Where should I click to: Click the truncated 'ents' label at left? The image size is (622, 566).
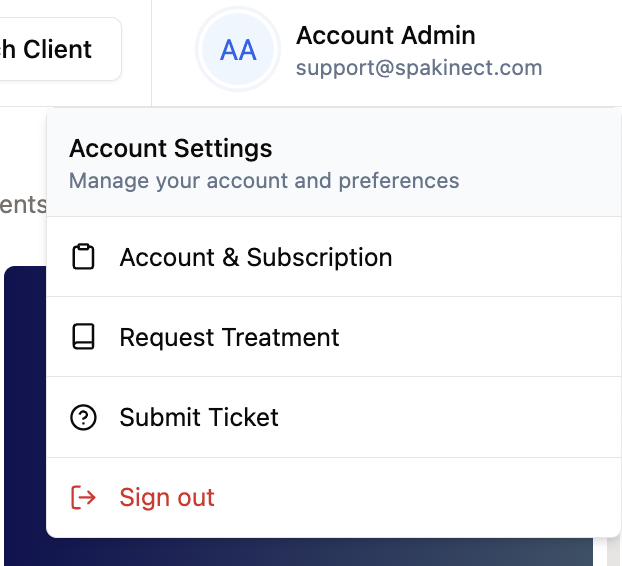[23, 205]
